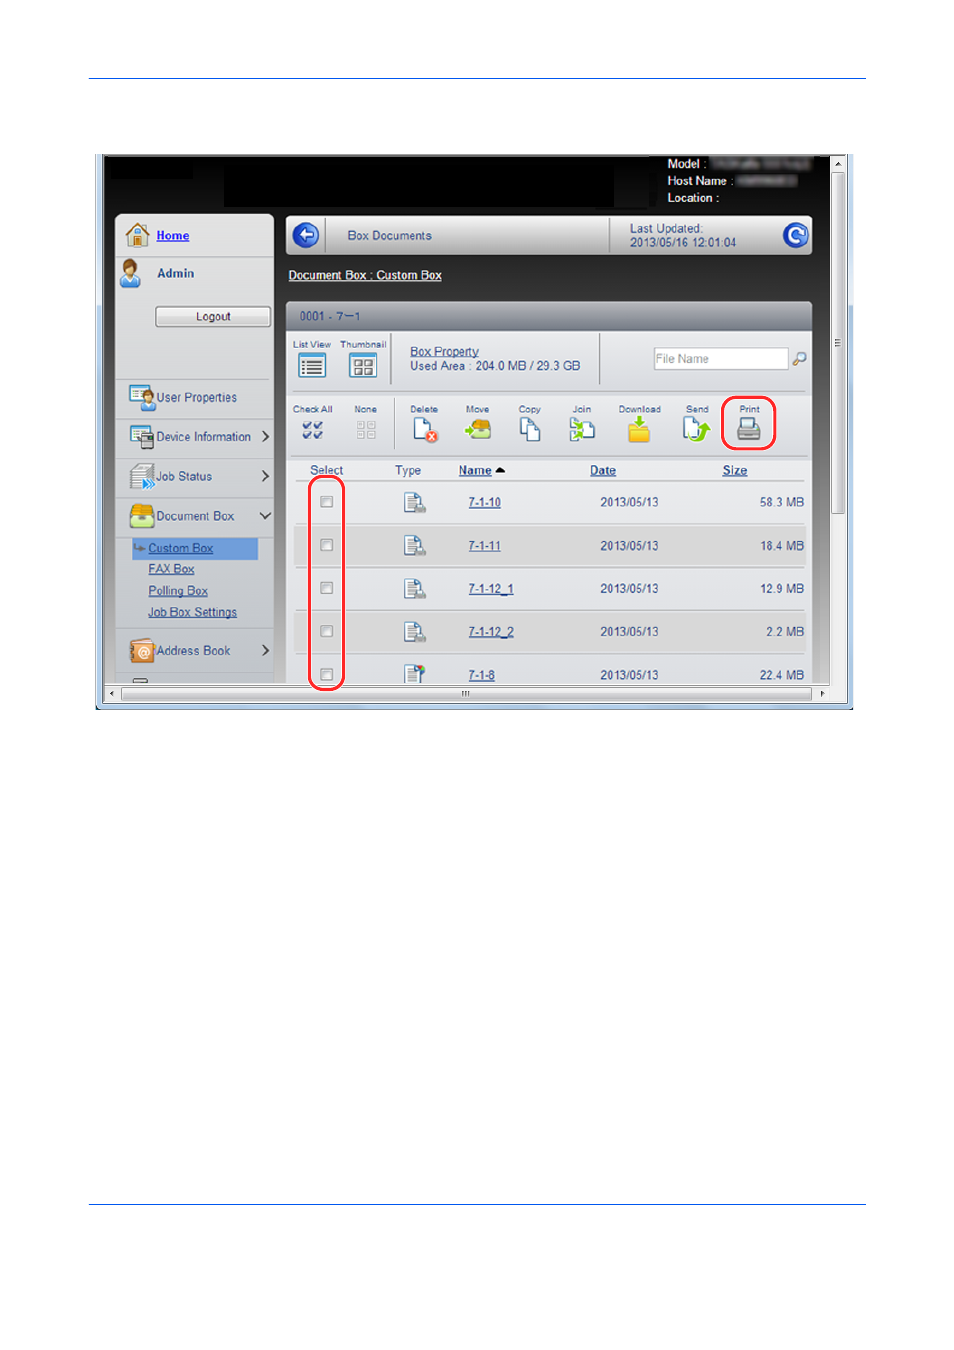Sort by the Size column header
The width and height of the screenshot is (954, 1350).
click(735, 471)
